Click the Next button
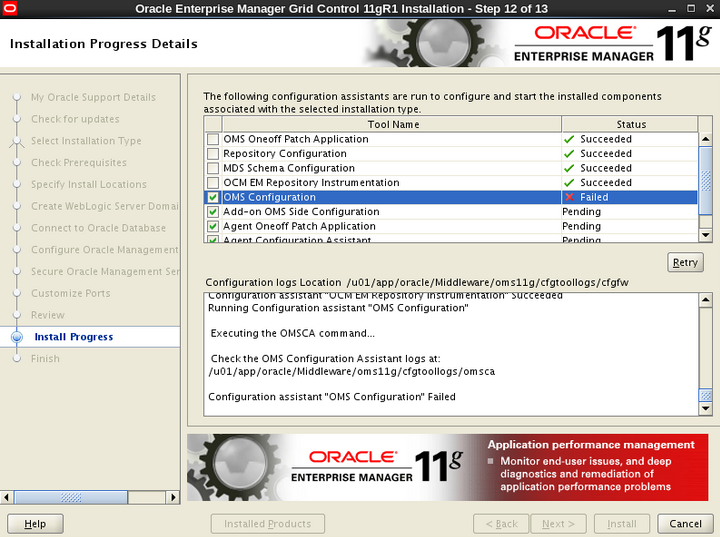720x537 pixels. point(558,524)
